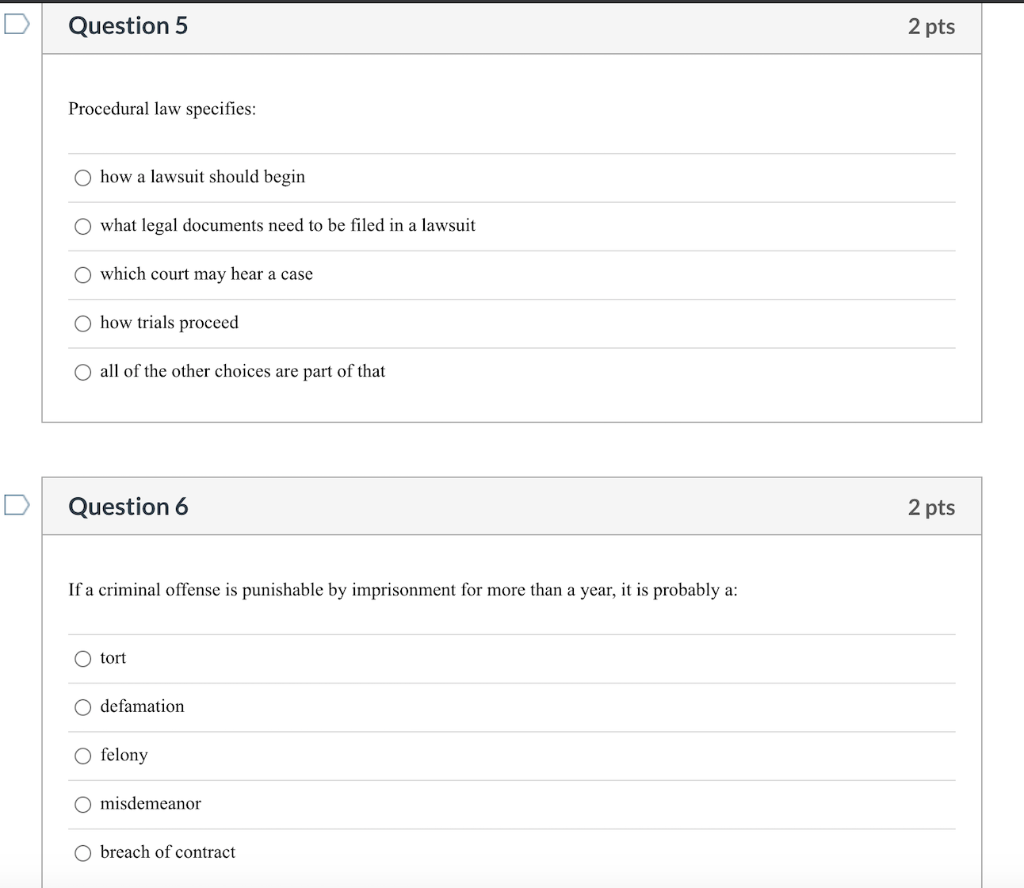The width and height of the screenshot is (1024, 888).
Task: Pick 'felony' in Question 6
Action: coord(82,756)
